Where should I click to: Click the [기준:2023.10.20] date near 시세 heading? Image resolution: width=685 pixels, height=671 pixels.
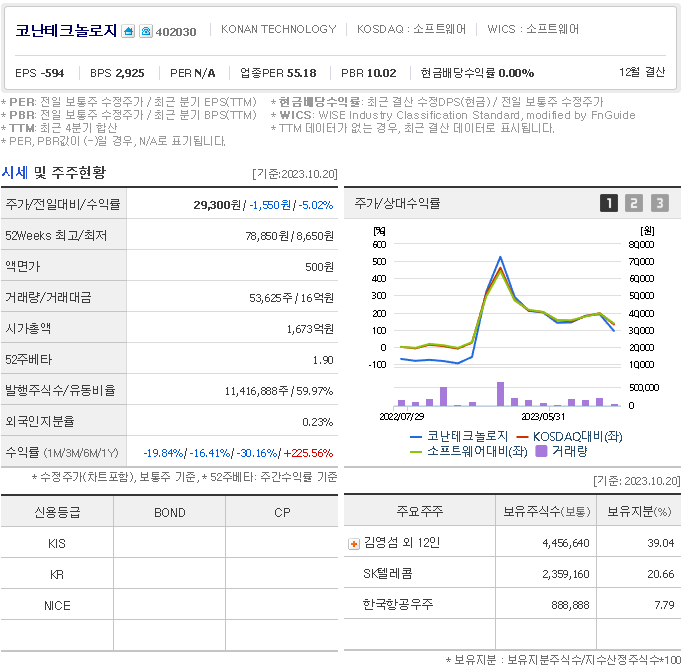(294, 174)
